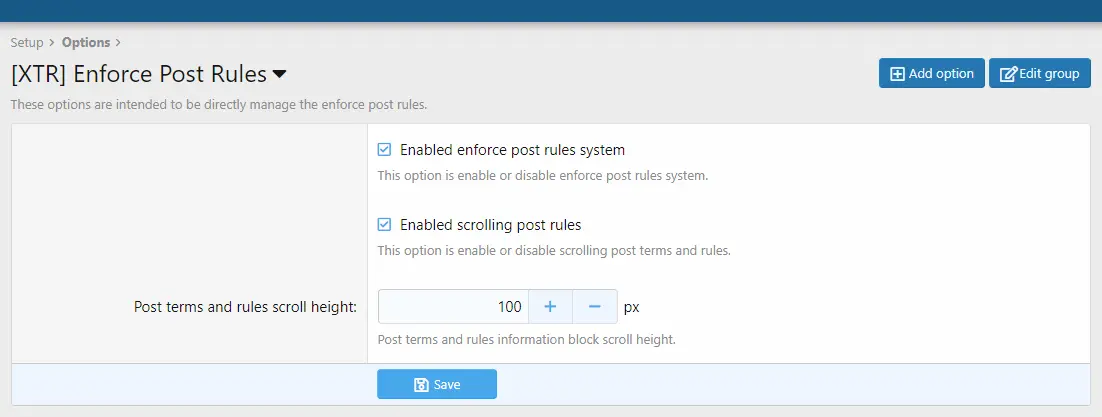Increase scroll height with the plus icon

coord(550,307)
